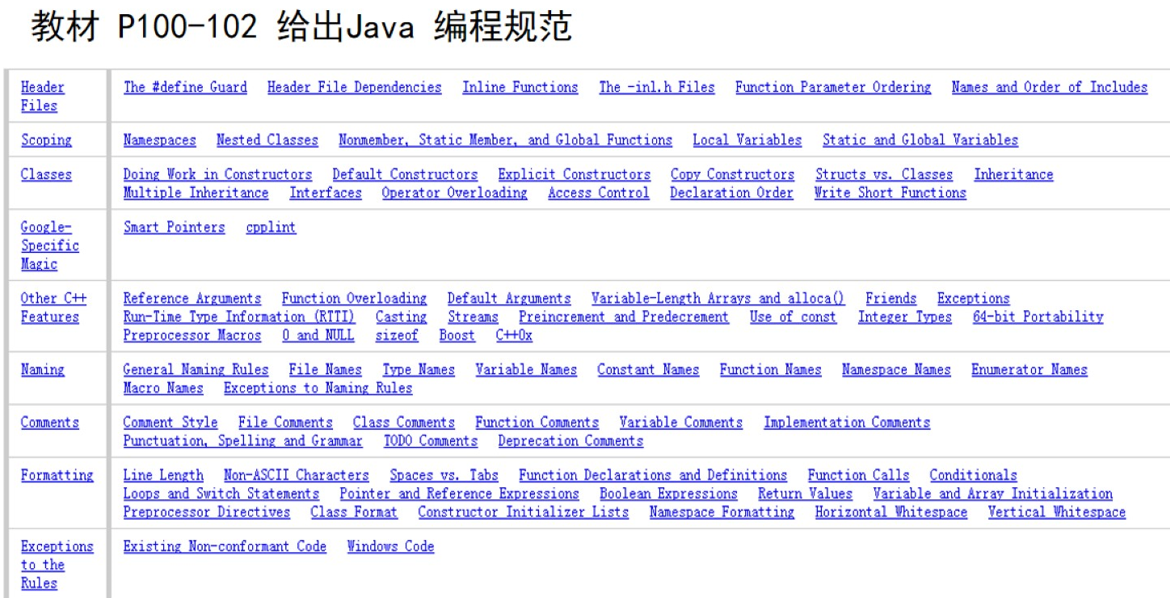1170x598 pixels.
Task: Go to Operator Overloading link
Action: [x=454, y=193]
